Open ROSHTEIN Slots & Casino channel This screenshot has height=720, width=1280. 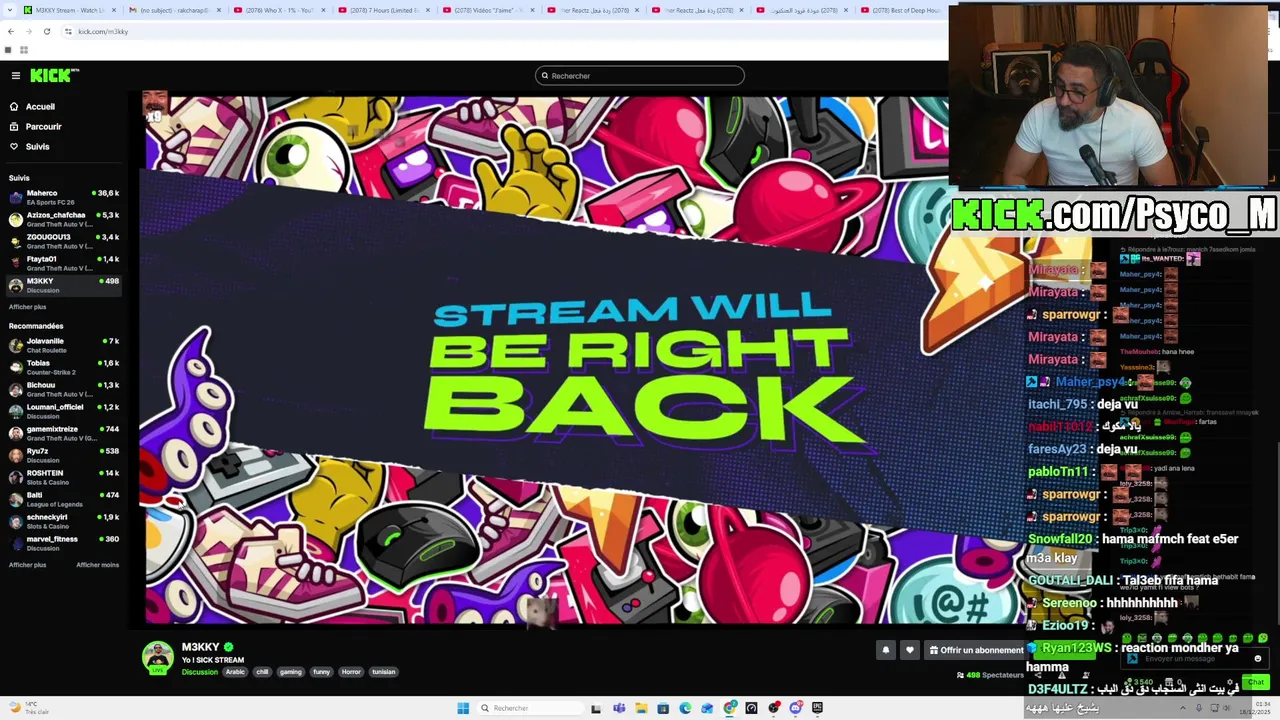(64, 477)
